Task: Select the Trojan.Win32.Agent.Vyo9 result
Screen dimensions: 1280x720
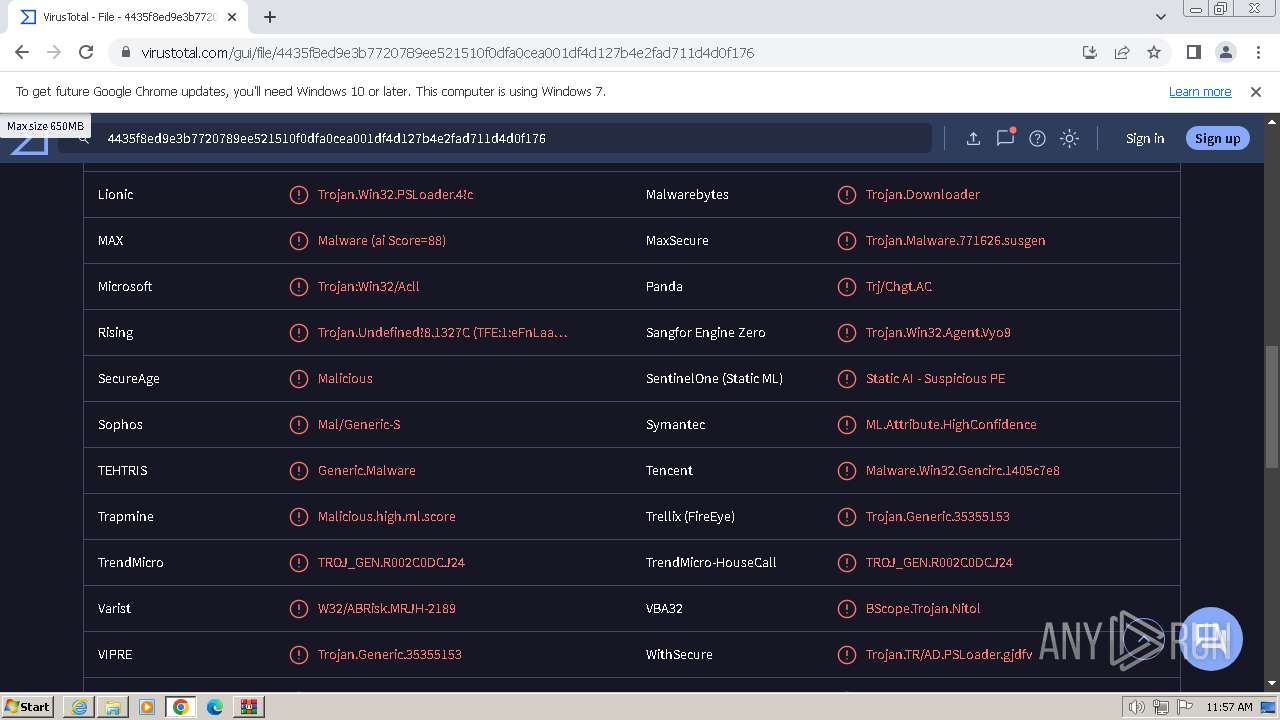Action: click(x=938, y=332)
